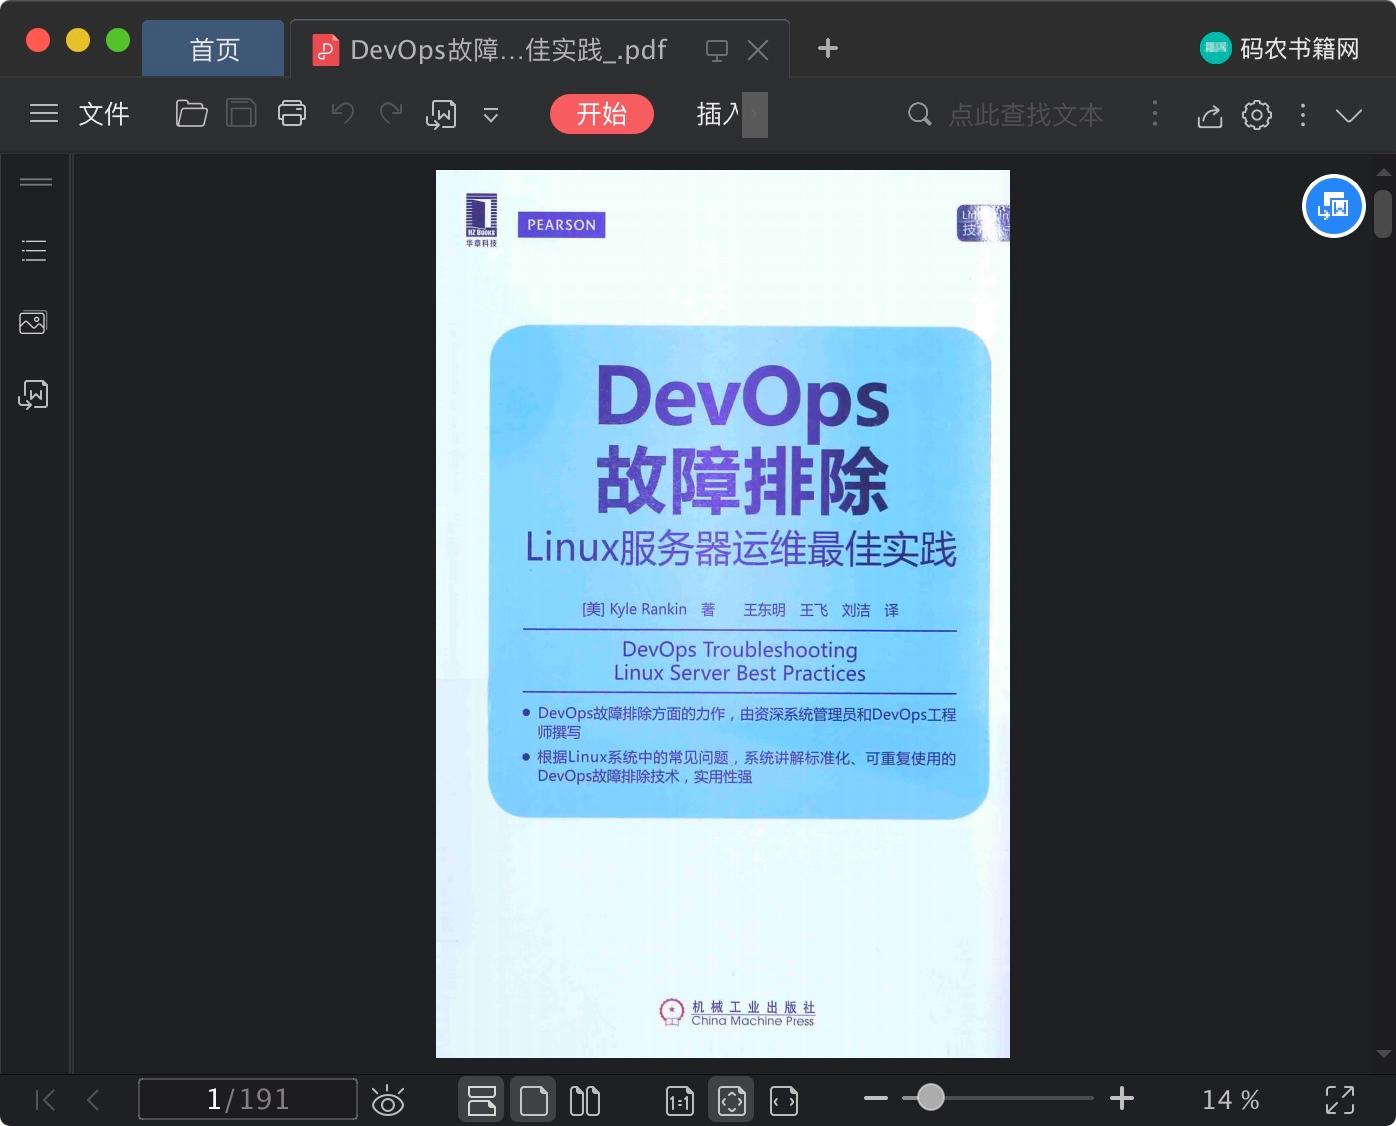Open the vertical dots more menu near gear
Image resolution: width=1396 pixels, height=1126 pixels.
tap(1303, 115)
